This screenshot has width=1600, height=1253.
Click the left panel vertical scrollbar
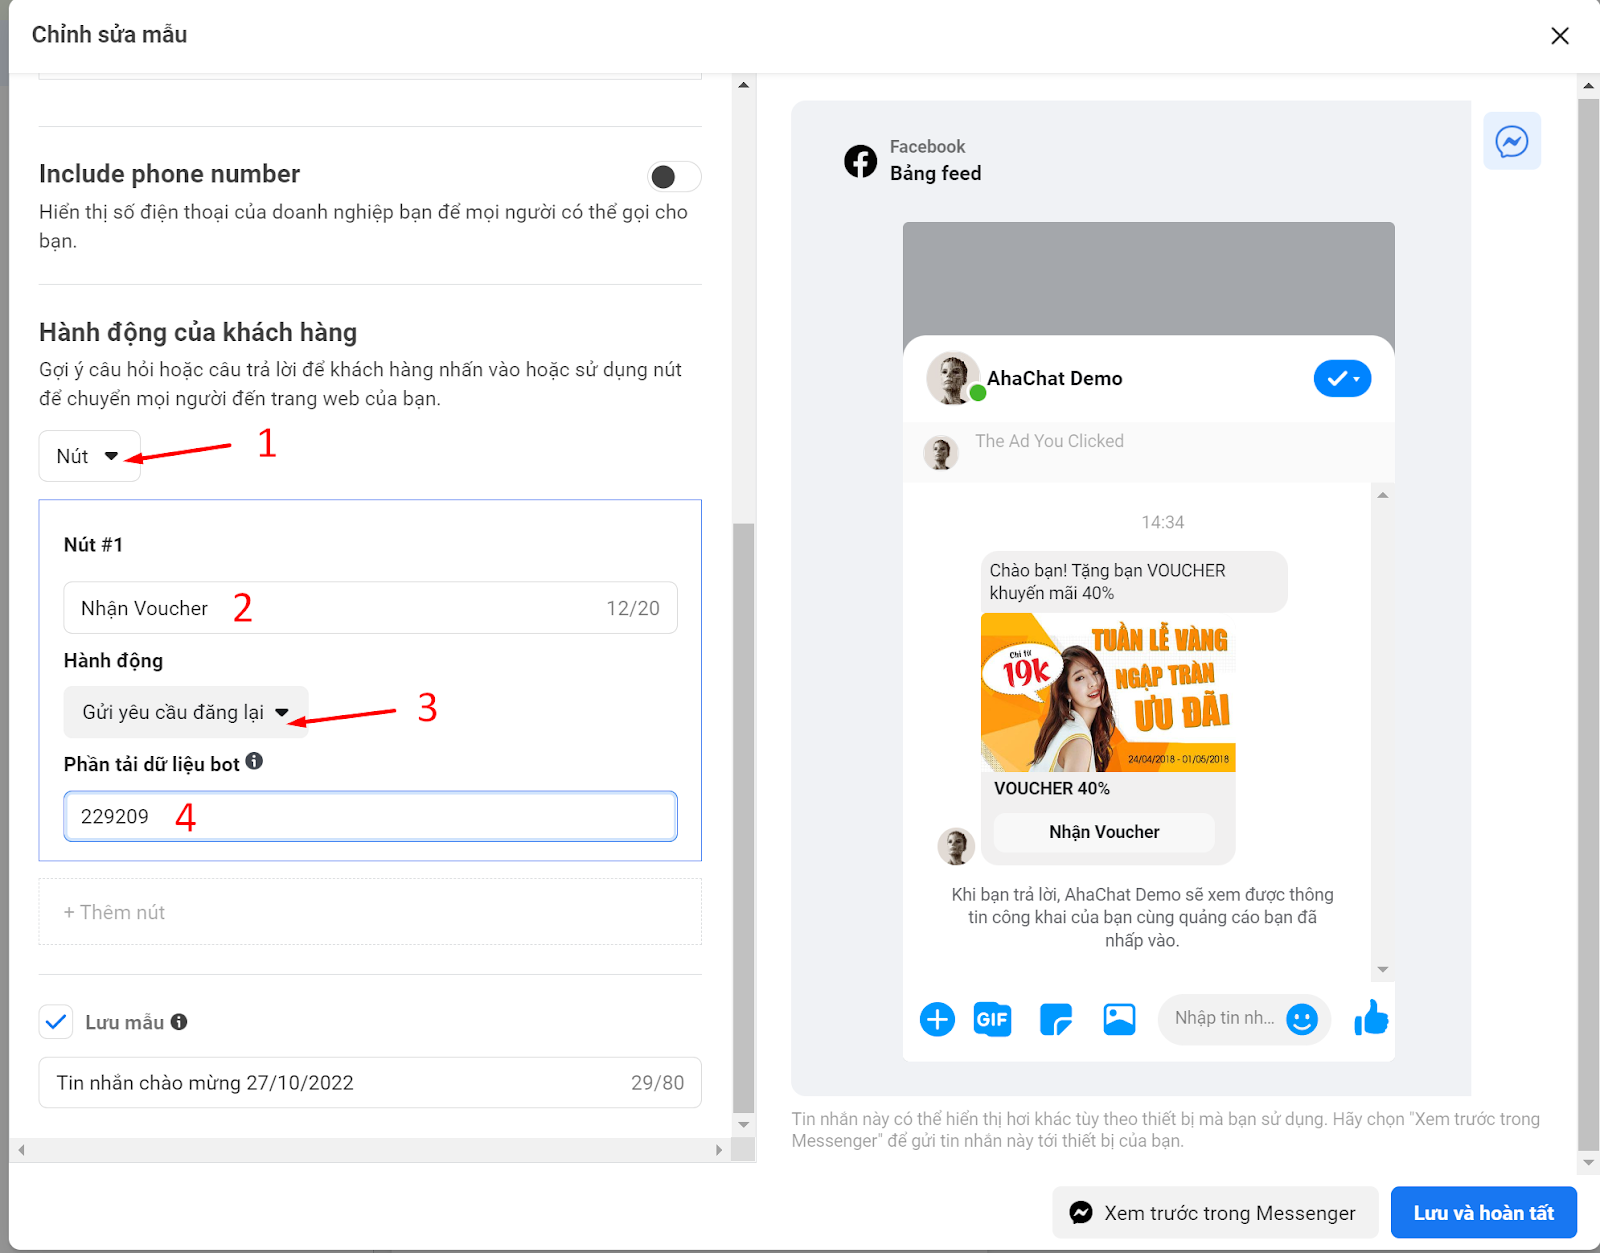pyautogui.click(x=743, y=817)
